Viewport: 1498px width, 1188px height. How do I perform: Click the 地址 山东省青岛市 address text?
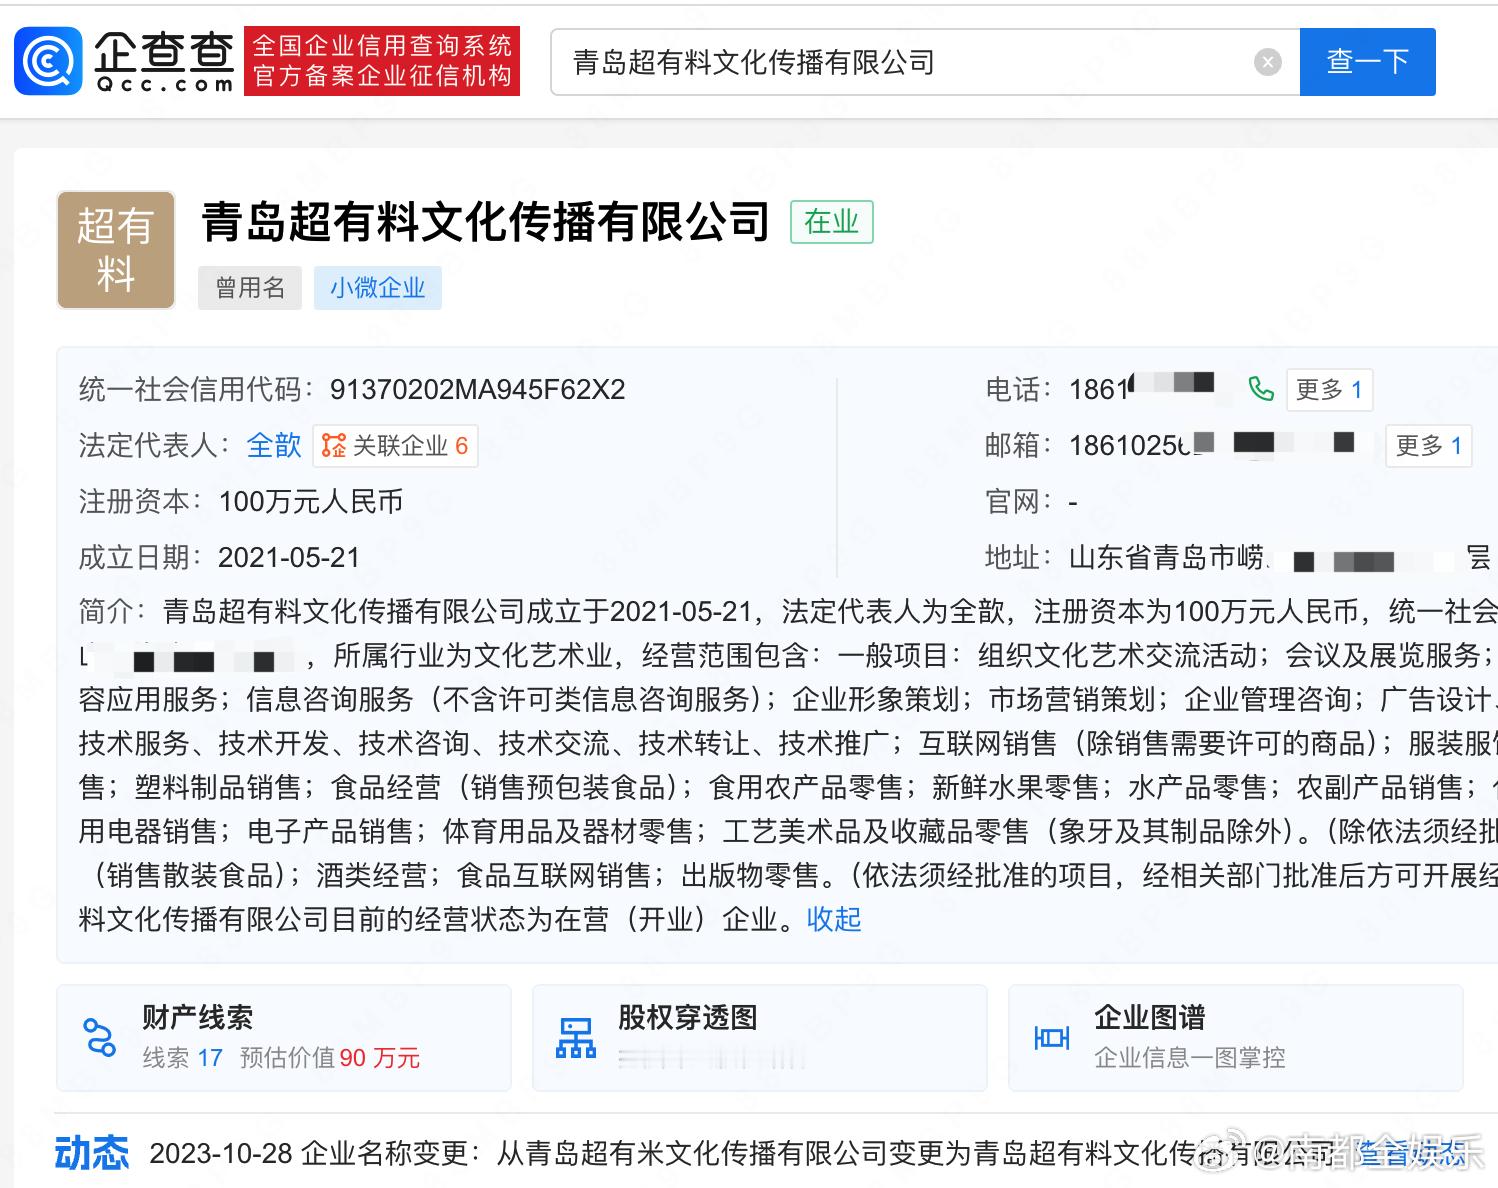(x=1167, y=557)
